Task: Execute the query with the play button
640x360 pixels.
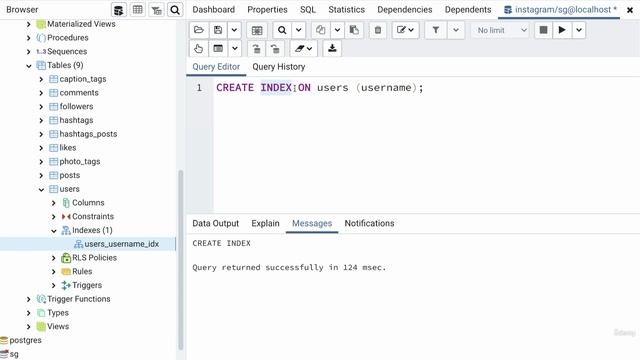Action: pyautogui.click(x=562, y=30)
